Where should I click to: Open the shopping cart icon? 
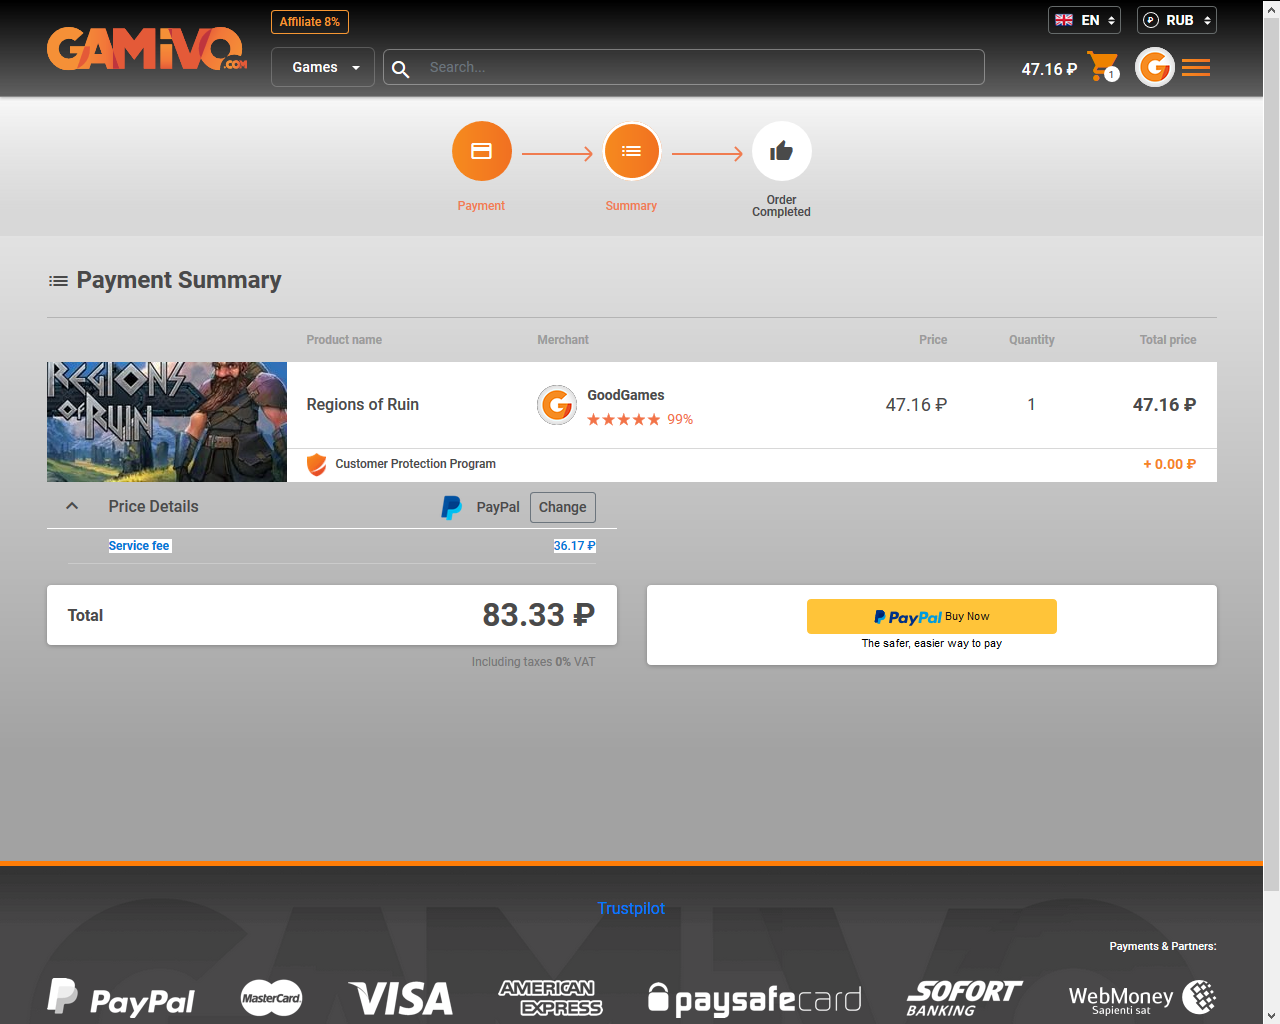coord(1103,67)
